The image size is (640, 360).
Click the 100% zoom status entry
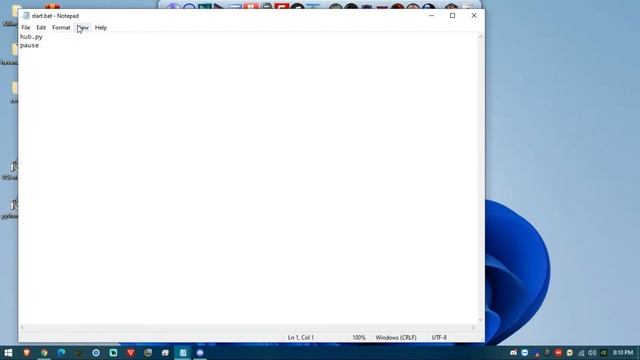tap(359, 338)
